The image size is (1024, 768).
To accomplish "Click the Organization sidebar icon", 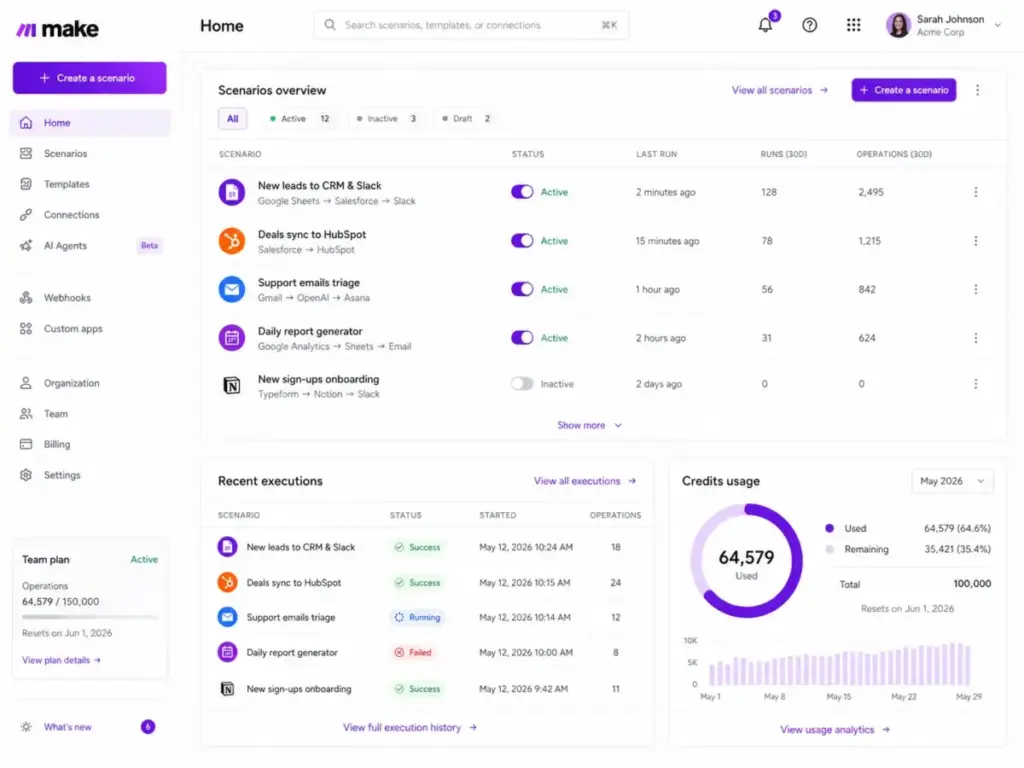I will pos(26,383).
